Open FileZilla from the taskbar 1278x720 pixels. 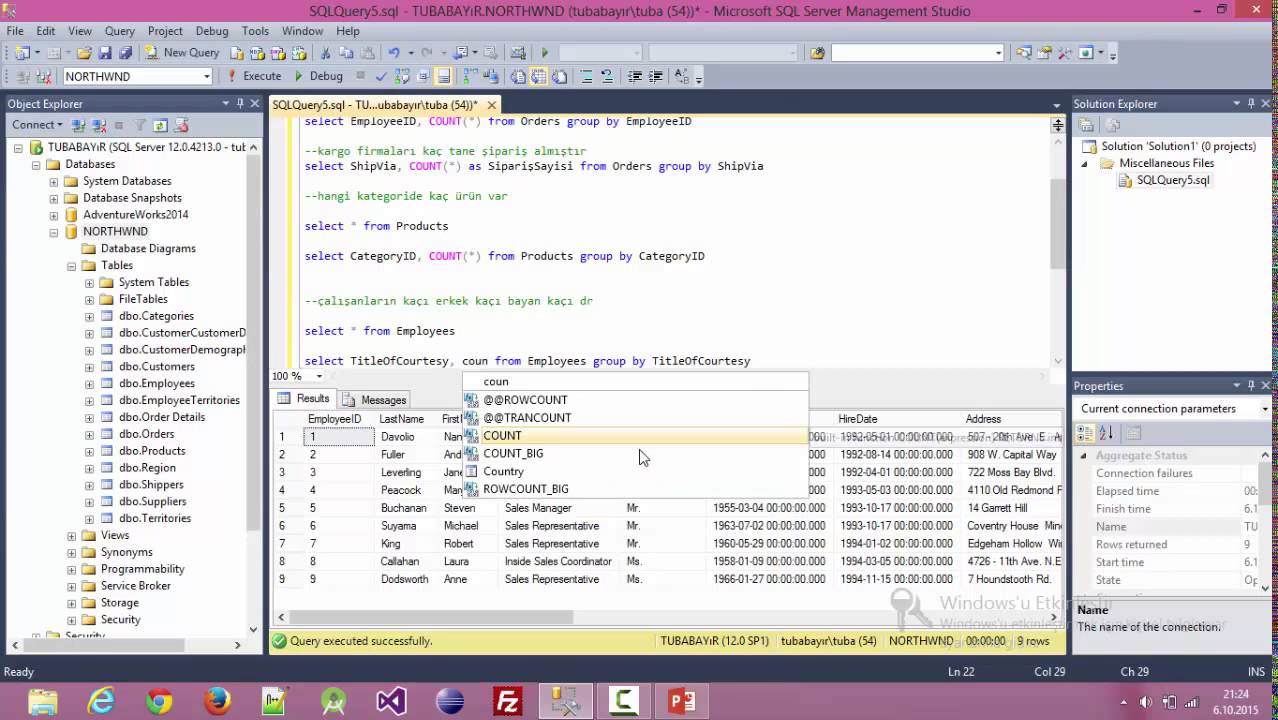(x=508, y=701)
